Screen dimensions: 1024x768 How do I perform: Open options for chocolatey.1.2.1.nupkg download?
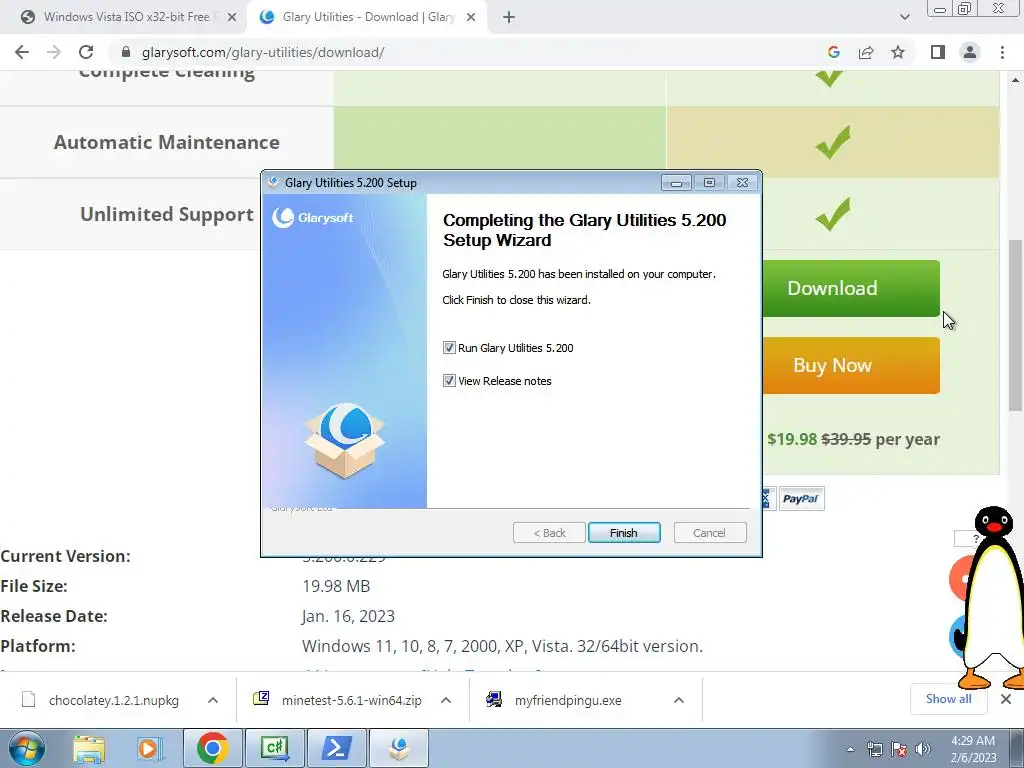213,700
